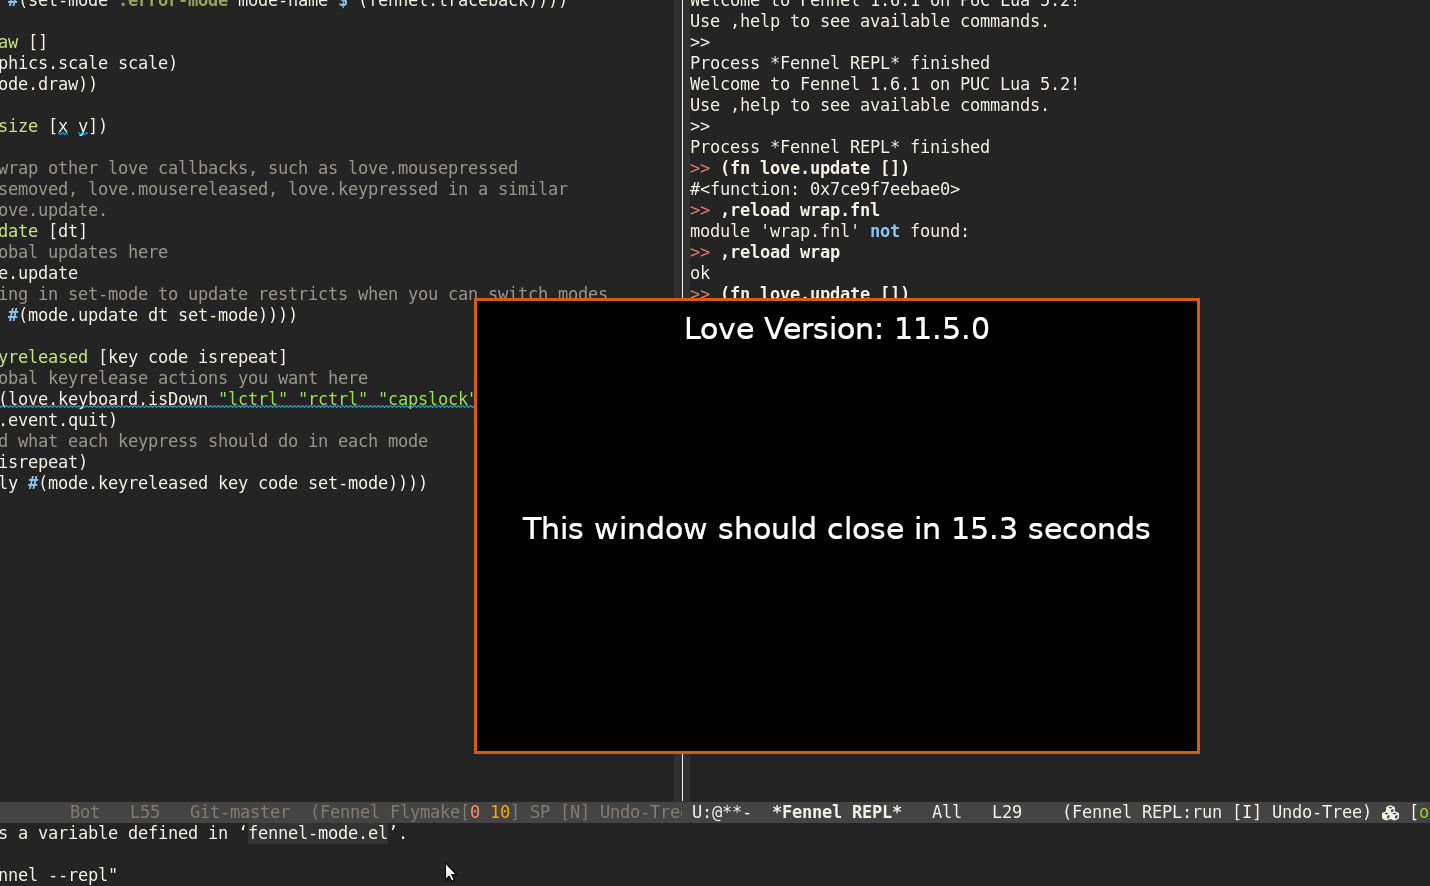Click the [N] normal state indicator
The image size is (1430, 886).
575,812
